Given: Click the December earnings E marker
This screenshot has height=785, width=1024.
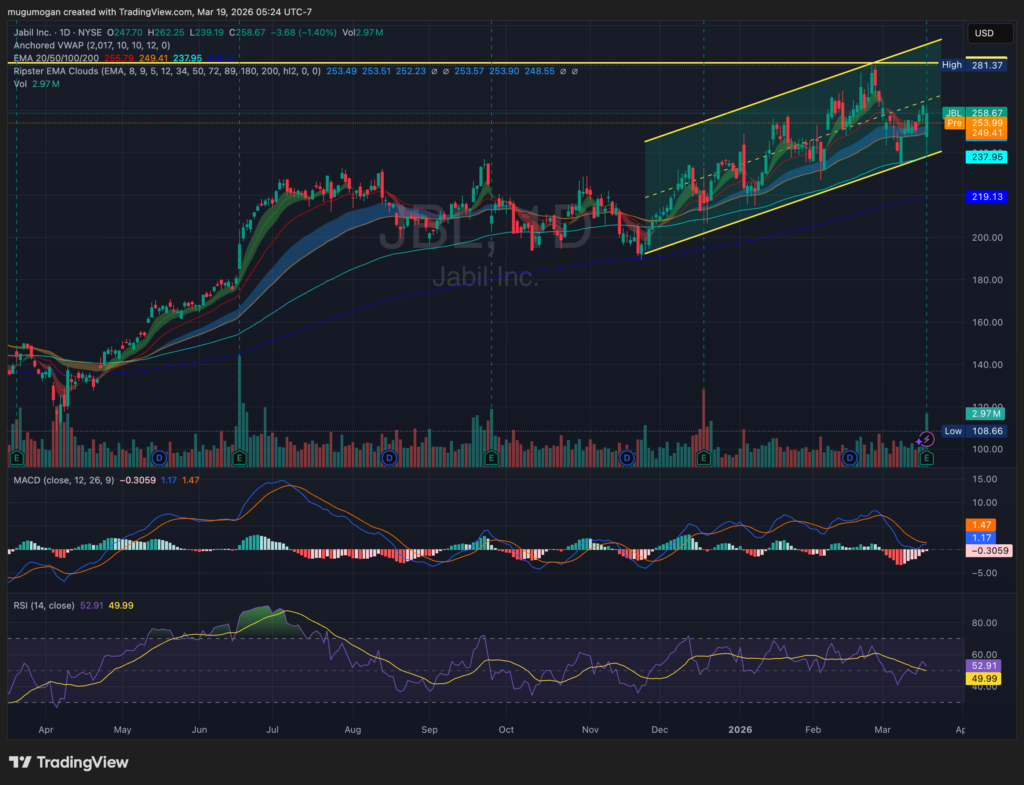Looking at the screenshot, I should (703, 457).
